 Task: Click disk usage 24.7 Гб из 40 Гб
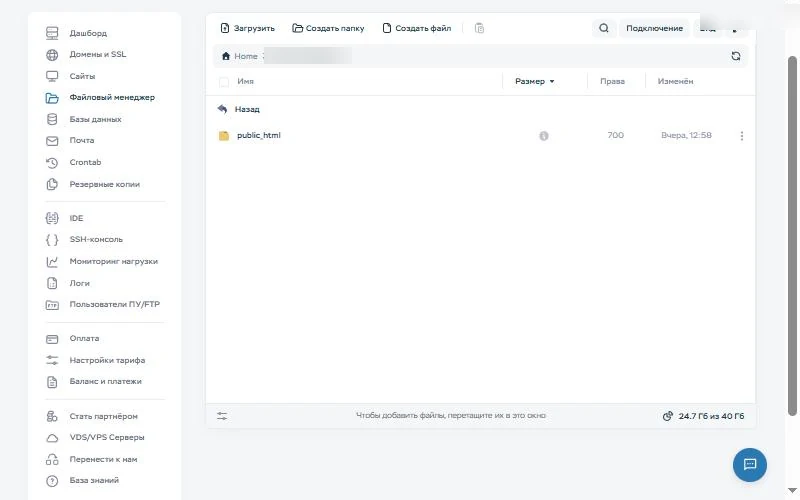coord(703,416)
